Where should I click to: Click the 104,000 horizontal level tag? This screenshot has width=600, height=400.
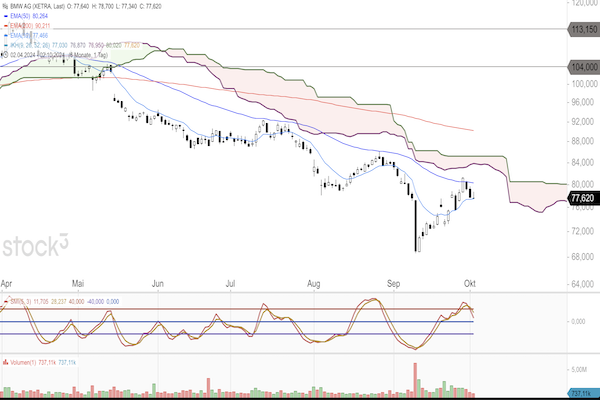(583, 67)
